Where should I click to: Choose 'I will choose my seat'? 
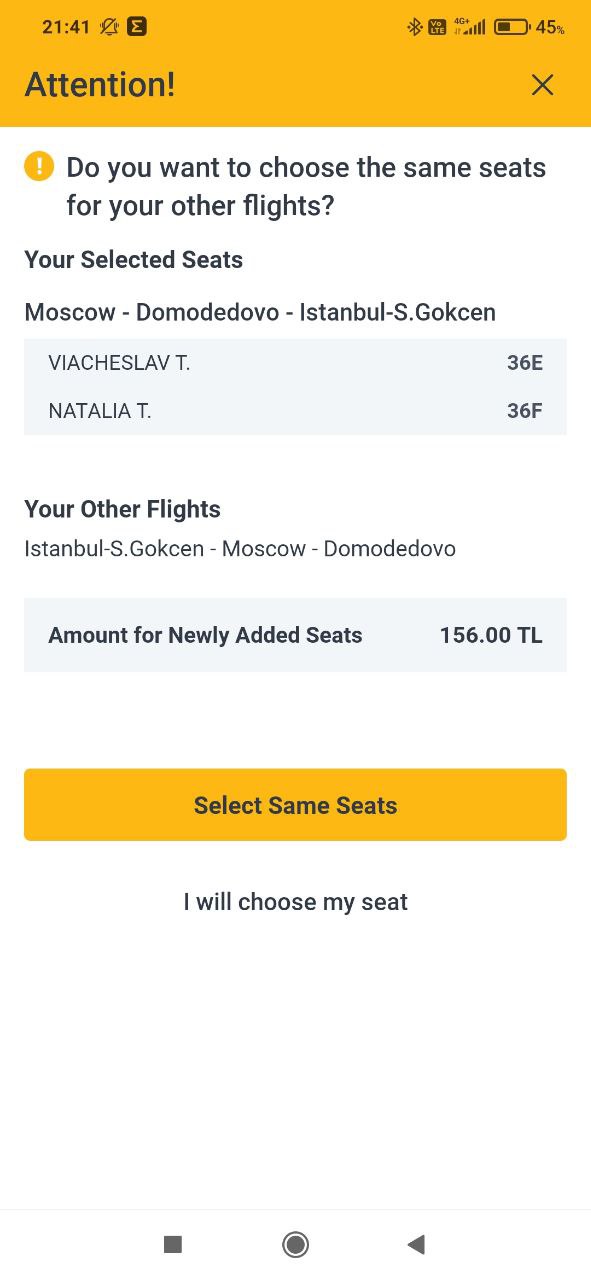click(295, 902)
